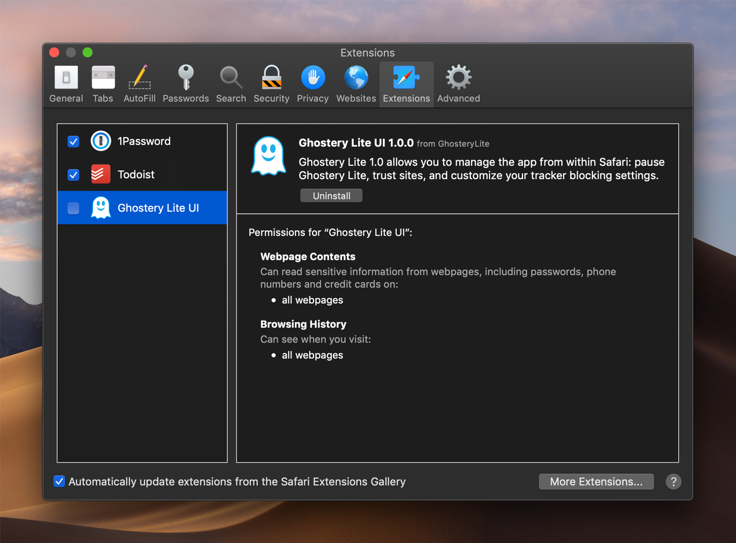The image size is (736, 543).
Task: Toggle automatically update extensions checkbox
Action: [x=59, y=481]
